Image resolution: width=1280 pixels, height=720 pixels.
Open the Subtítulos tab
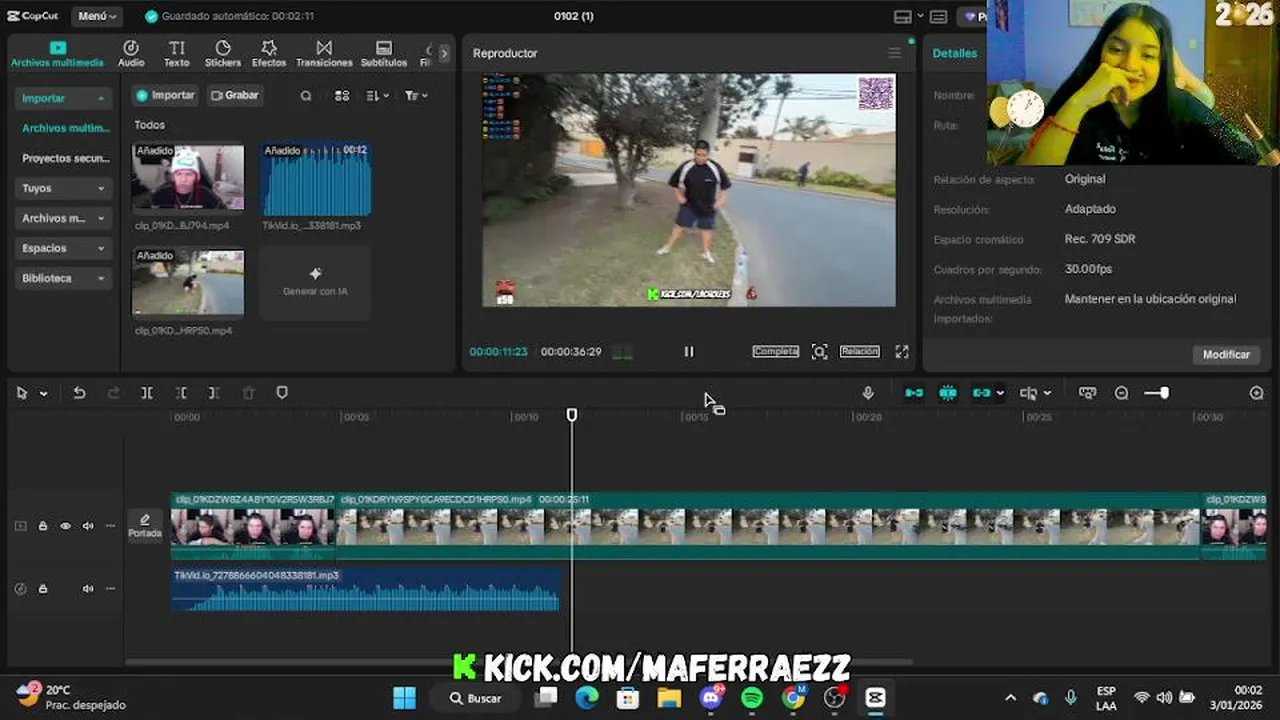point(384,54)
